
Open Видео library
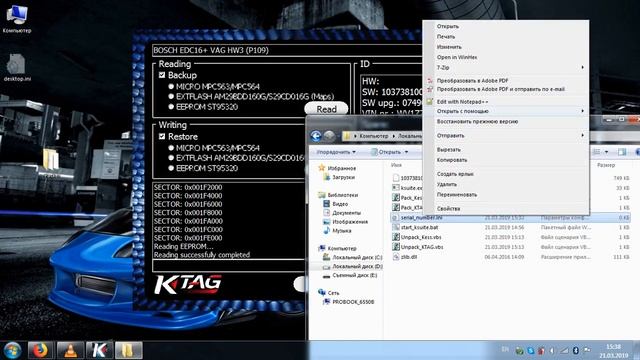[x=340, y=204]
